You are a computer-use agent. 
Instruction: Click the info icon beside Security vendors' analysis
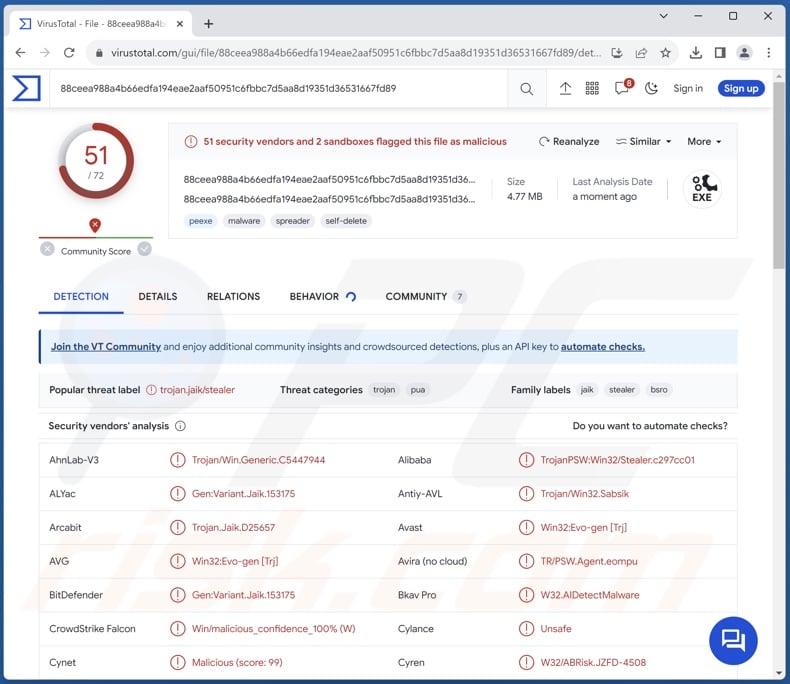(180, 426)
